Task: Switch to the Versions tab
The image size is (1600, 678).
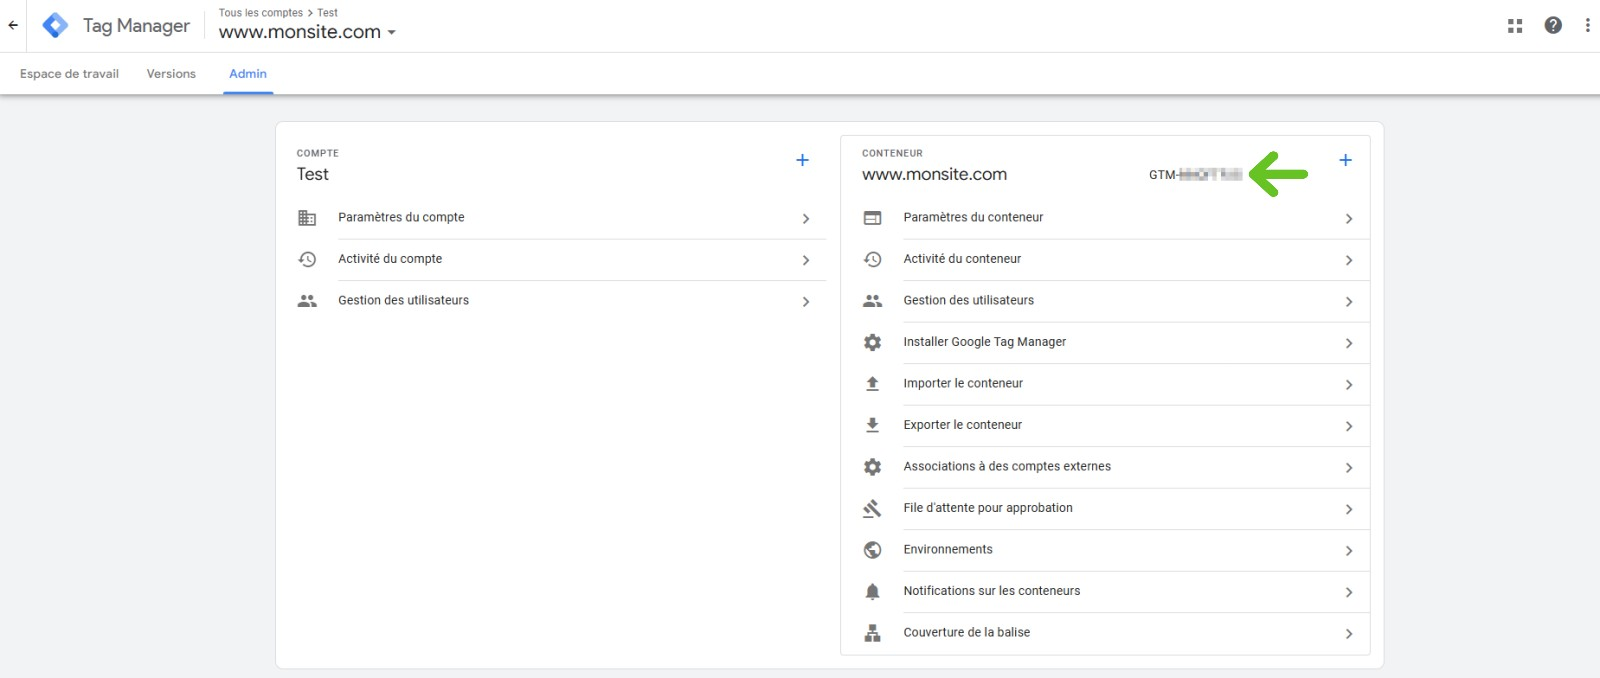Action: coord(171,74)
